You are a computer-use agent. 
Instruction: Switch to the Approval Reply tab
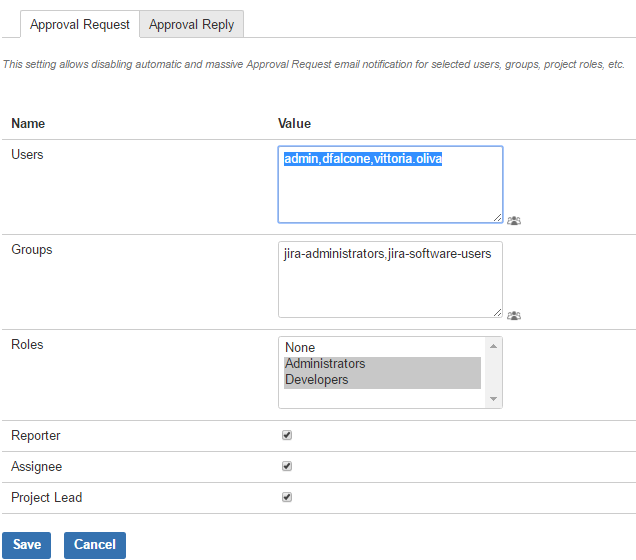pyautogui.click(x=192, y=25)
